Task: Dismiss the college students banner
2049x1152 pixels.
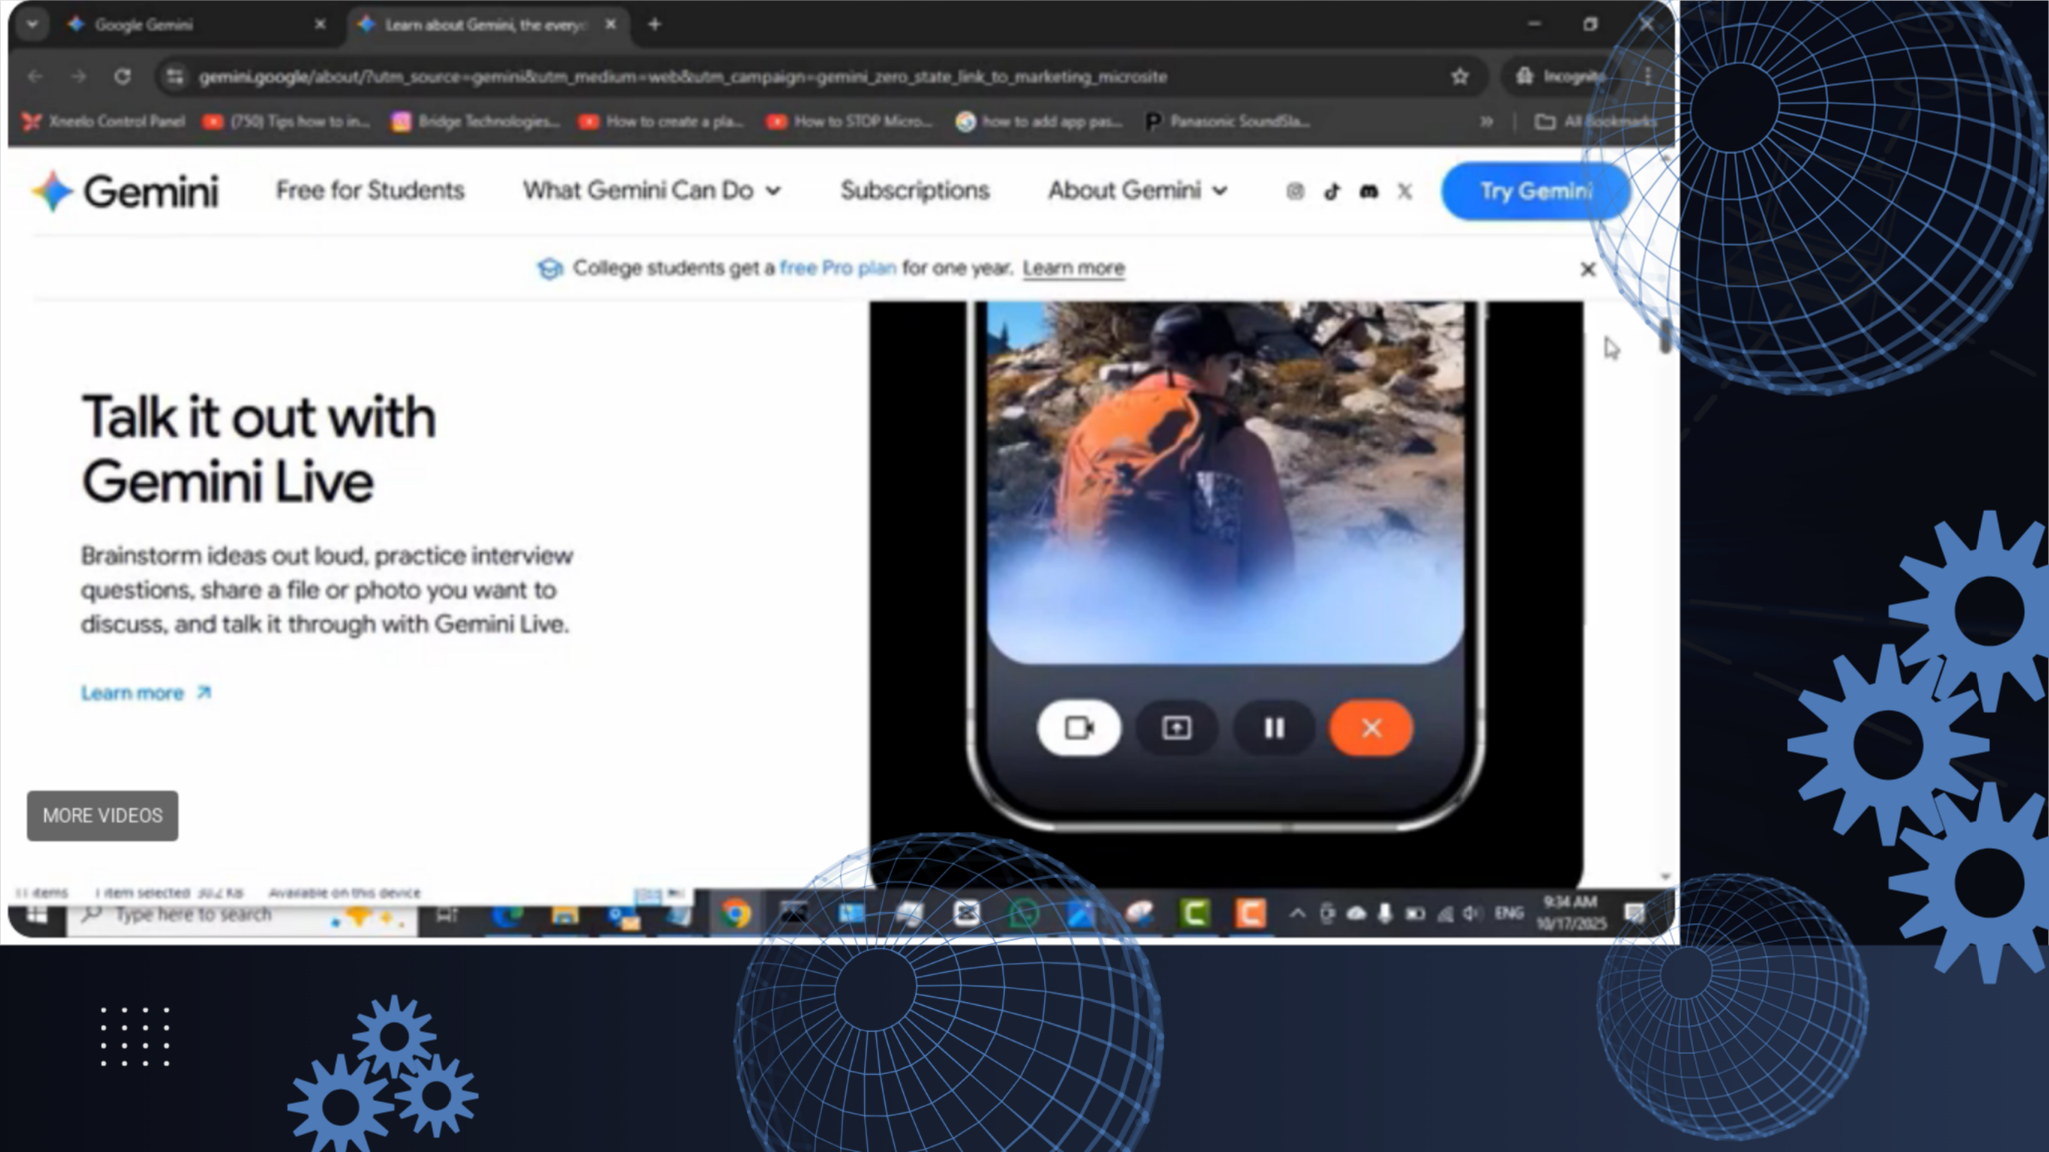Action: click(1587, 268)
